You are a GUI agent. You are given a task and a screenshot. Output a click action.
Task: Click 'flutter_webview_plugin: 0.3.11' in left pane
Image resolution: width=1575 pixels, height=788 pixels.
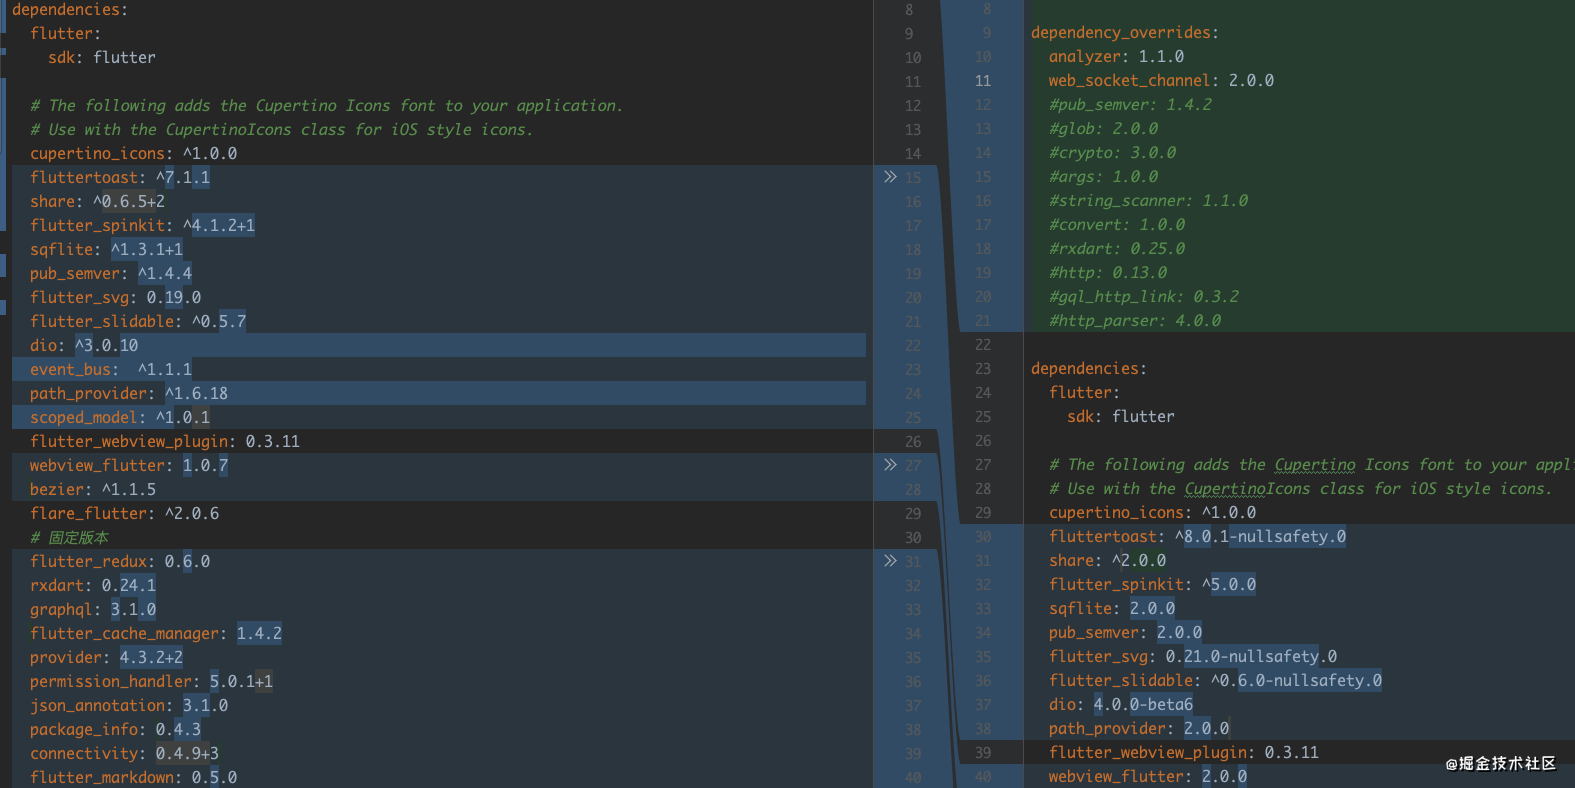(165, 441)
